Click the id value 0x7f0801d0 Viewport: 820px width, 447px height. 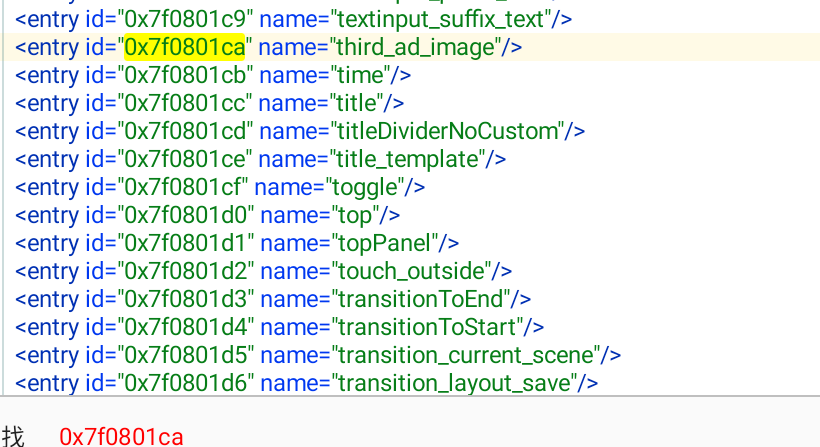point(186,215)
